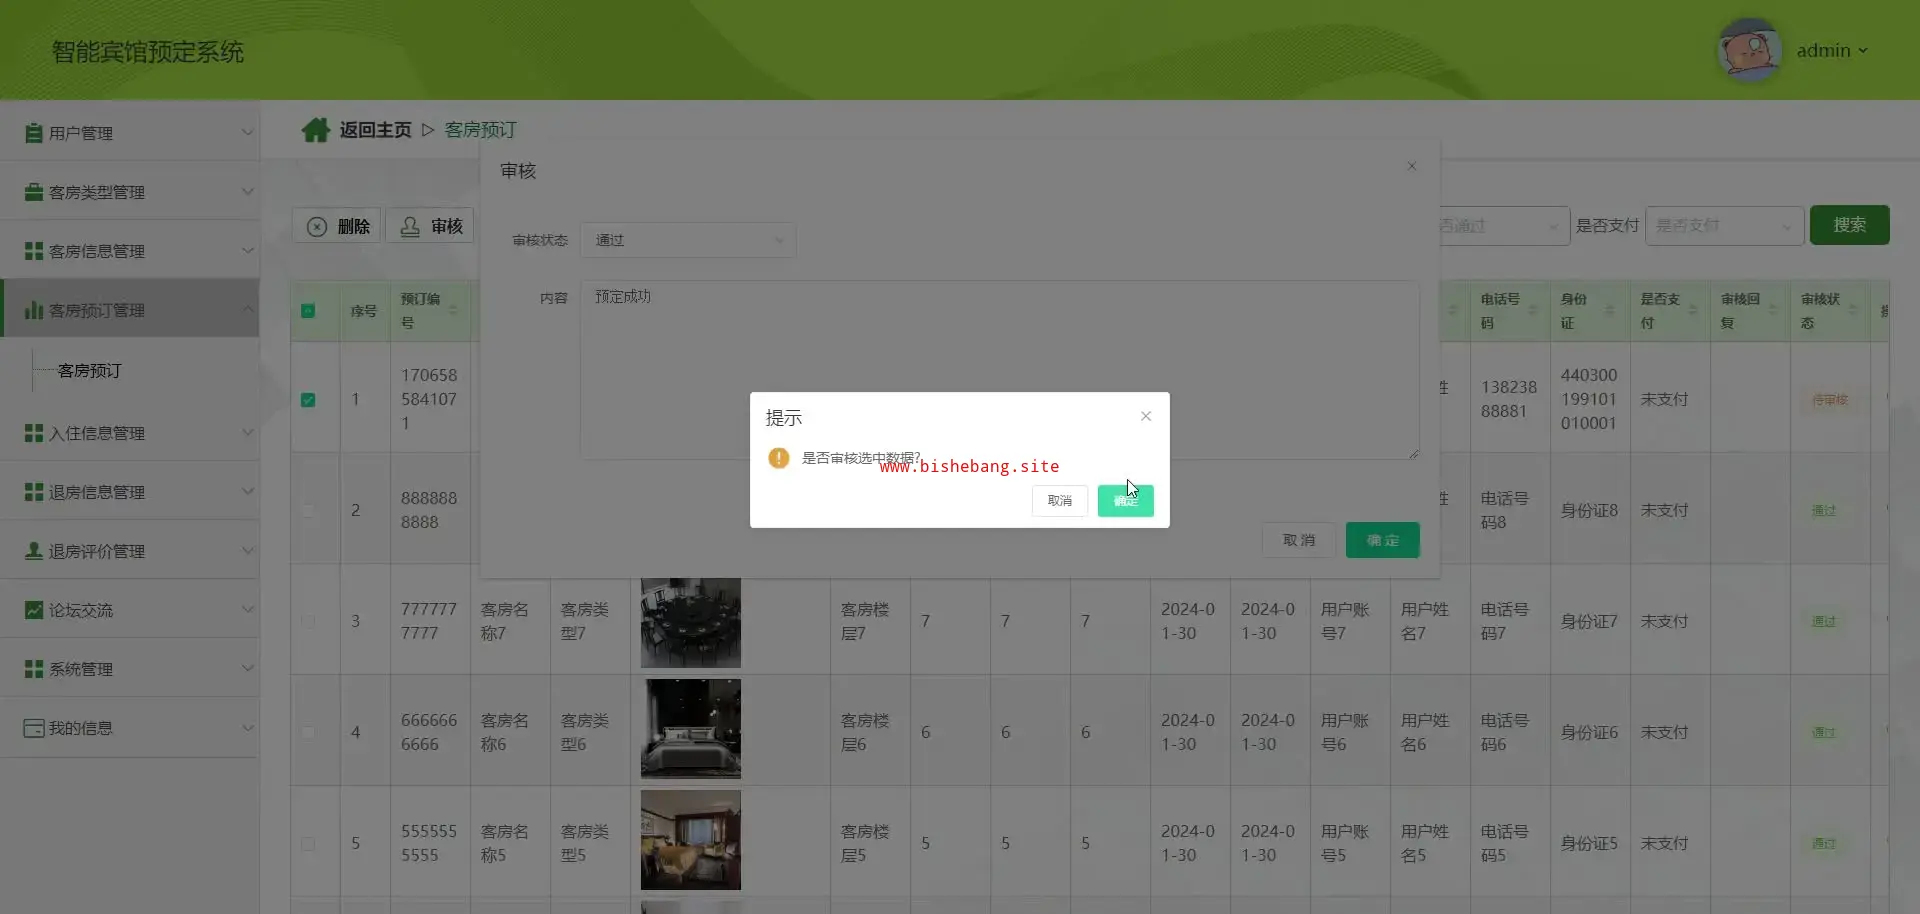Click the 客房类型管理 briefcase icon
Viewport: 1920px width, 914px height.
pyautogui.click(x=34, y=192)
